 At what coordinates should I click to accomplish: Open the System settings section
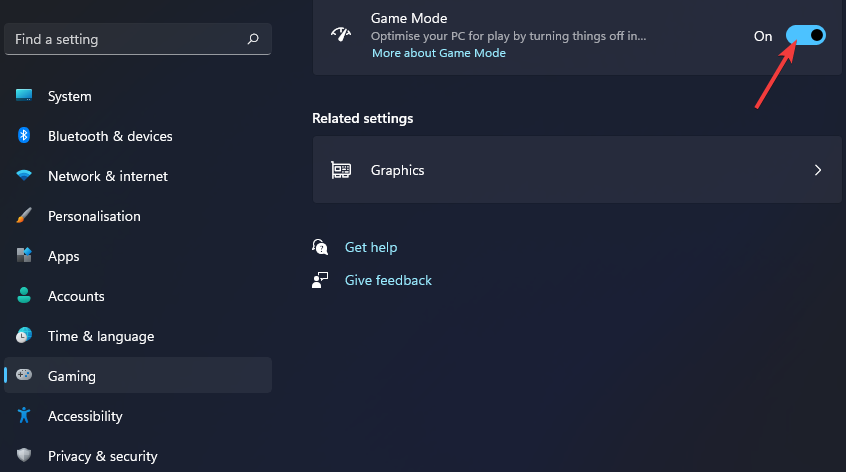coord(138,96)
